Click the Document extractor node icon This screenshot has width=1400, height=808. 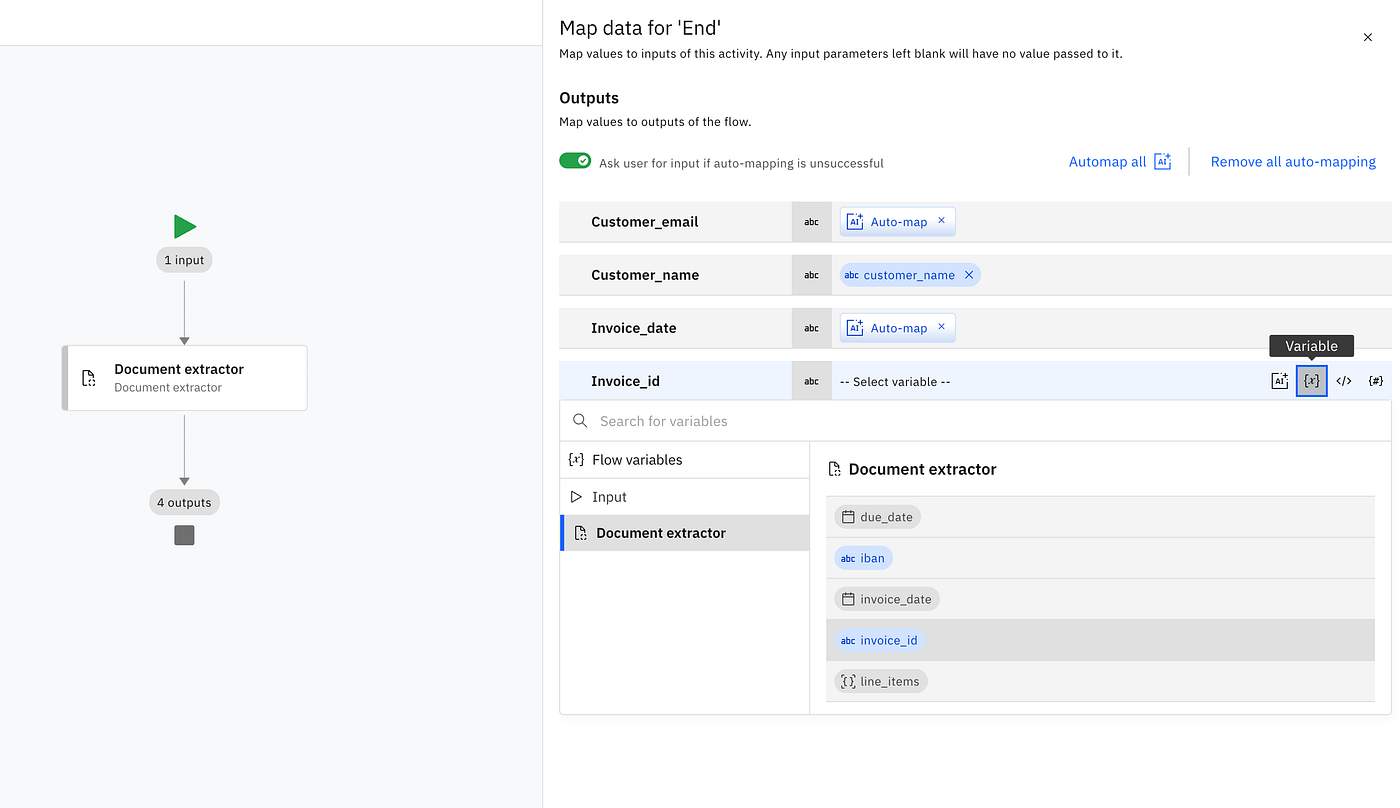(x=89, y=378)
